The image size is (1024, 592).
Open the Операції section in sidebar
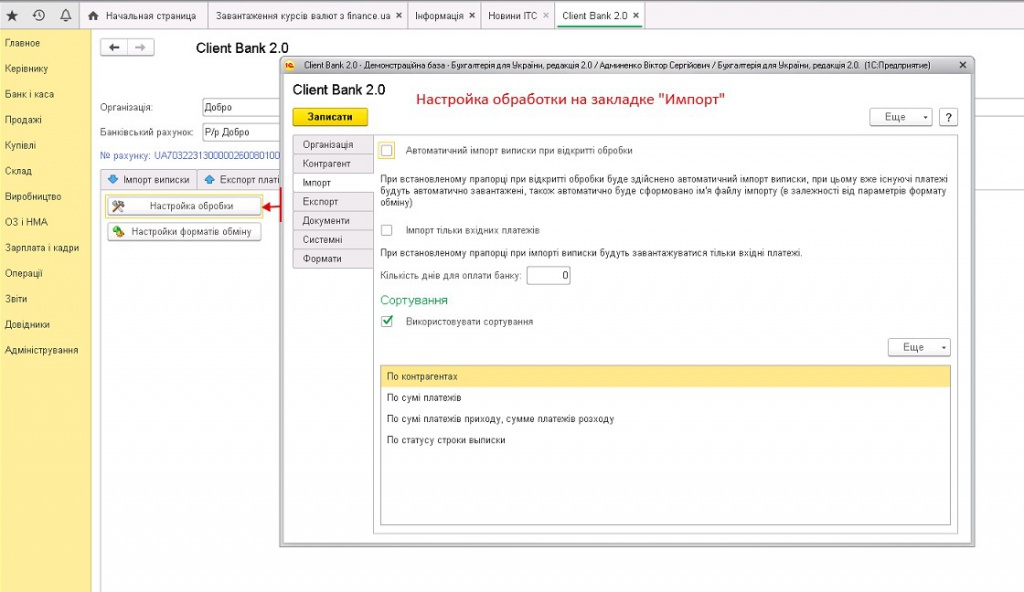[x=24, y=273]
